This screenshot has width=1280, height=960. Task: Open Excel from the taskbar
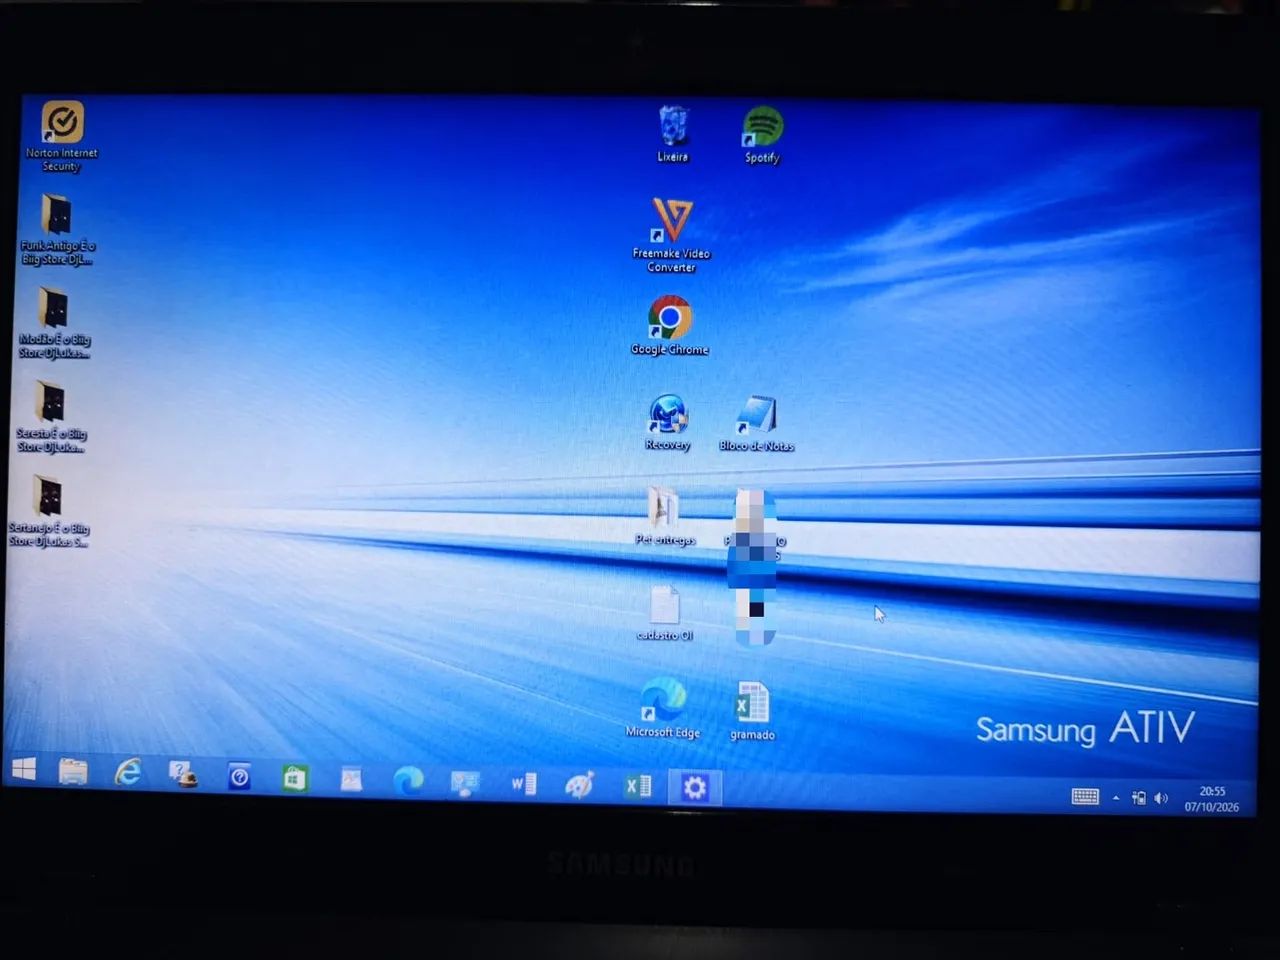pyautogui.click(x=638, y=786)
